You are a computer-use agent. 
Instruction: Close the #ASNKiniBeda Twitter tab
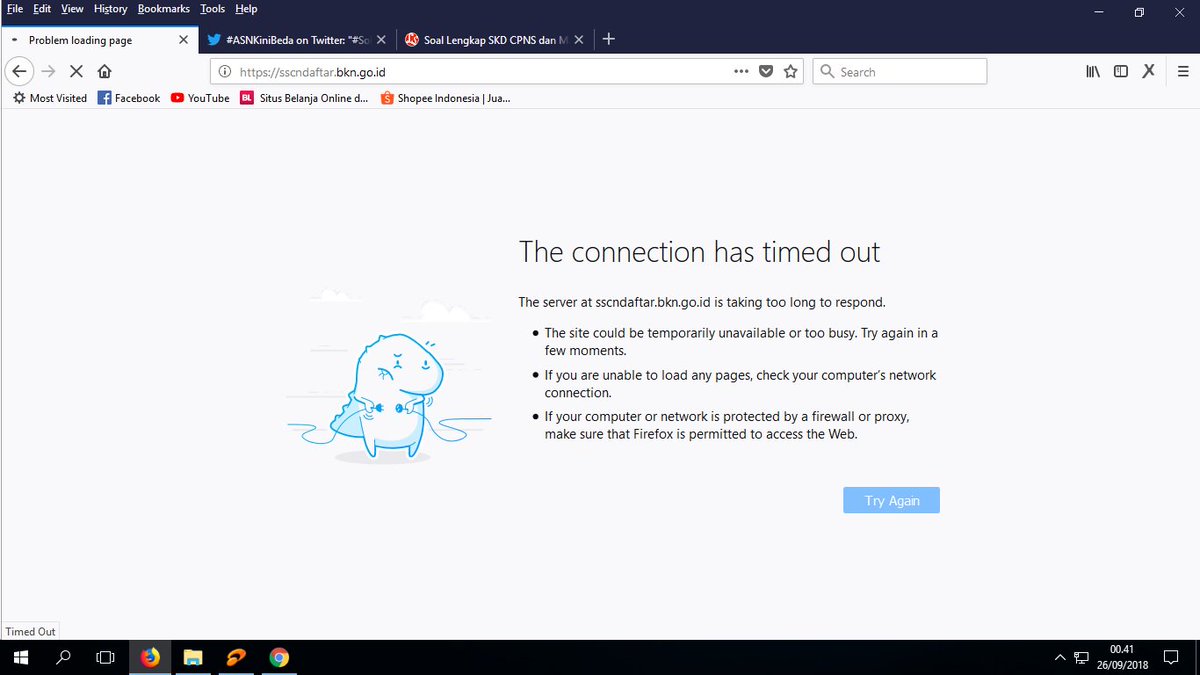[381, 40]
